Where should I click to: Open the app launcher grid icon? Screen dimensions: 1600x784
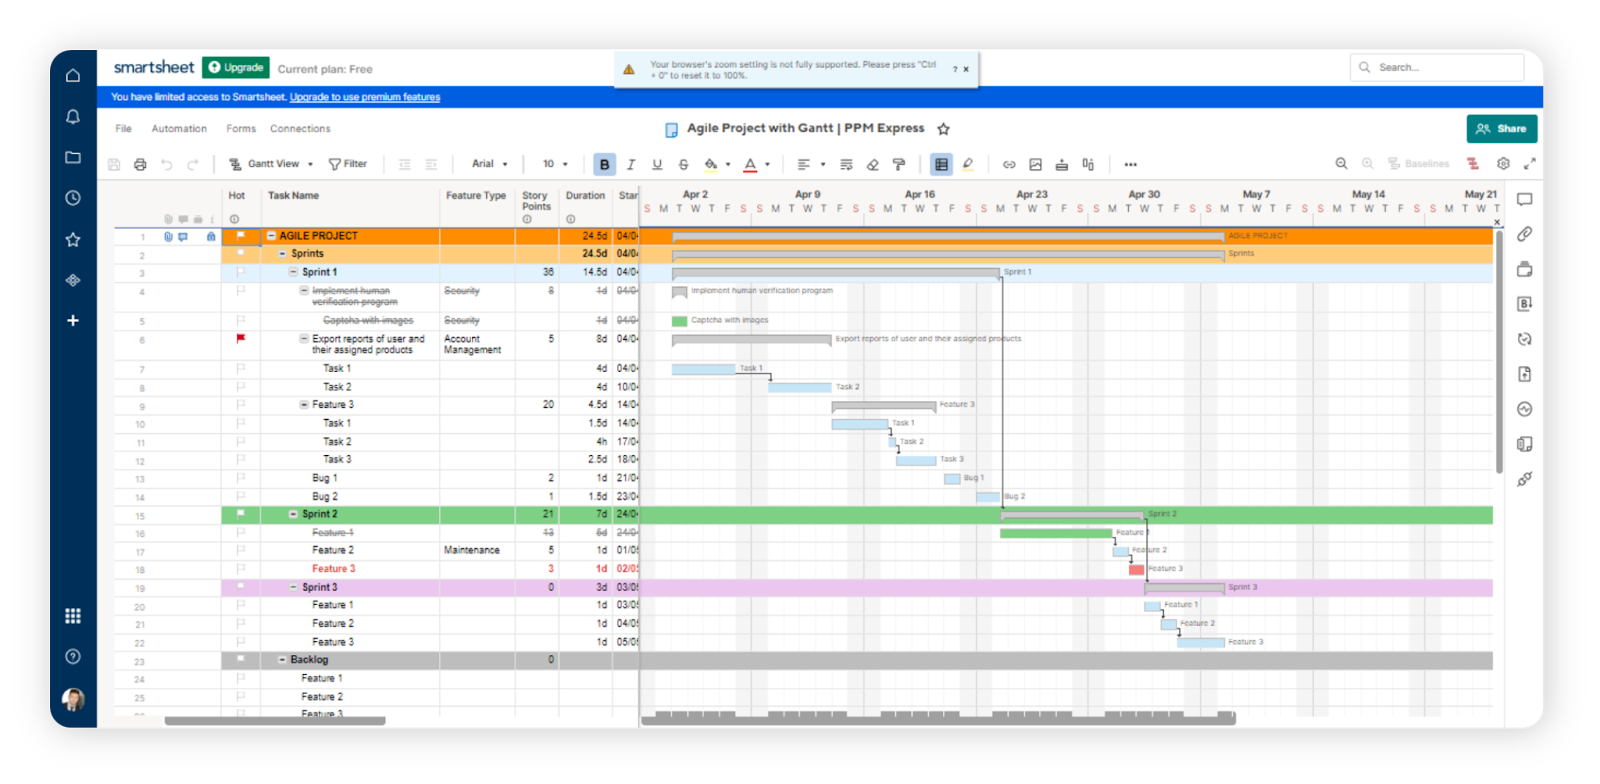coord(73,616)
